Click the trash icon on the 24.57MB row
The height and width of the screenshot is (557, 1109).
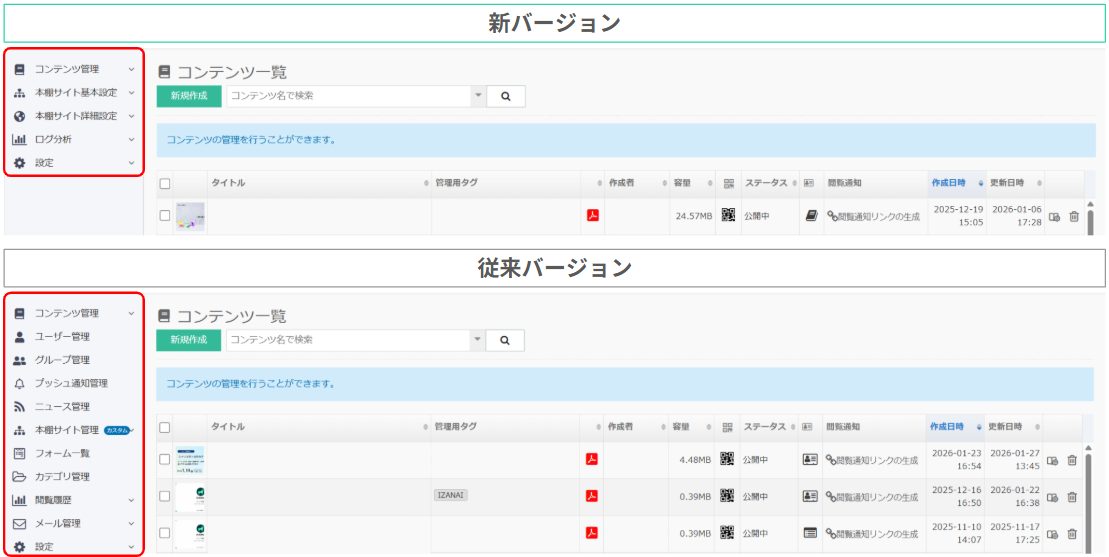click(x=1074, y=216)
